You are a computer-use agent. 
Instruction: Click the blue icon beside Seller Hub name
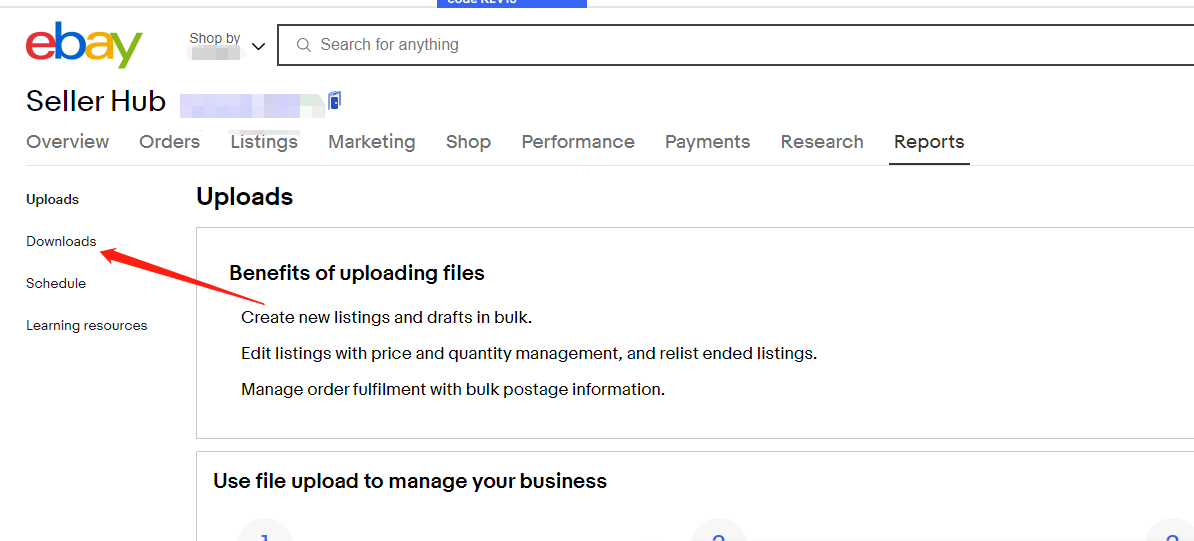coord(334,101)
